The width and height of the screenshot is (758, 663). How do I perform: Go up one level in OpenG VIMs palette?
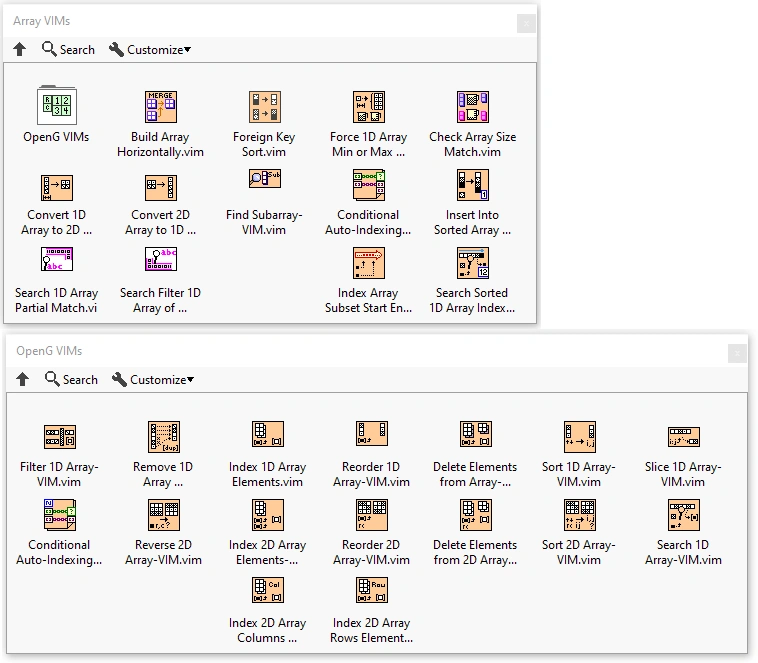pos(22,379)
